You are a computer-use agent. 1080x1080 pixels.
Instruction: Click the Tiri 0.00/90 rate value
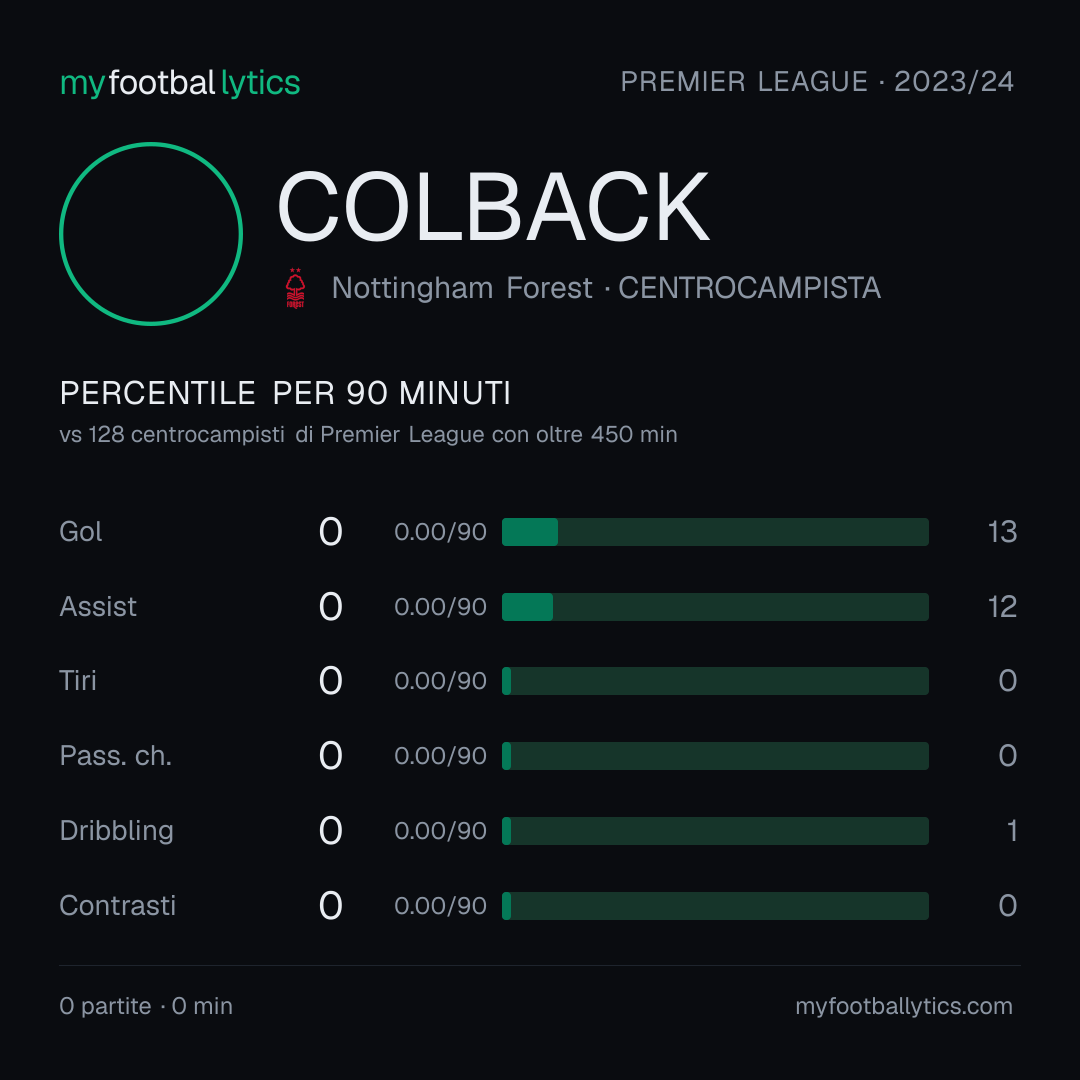click(x=440, y=681)
